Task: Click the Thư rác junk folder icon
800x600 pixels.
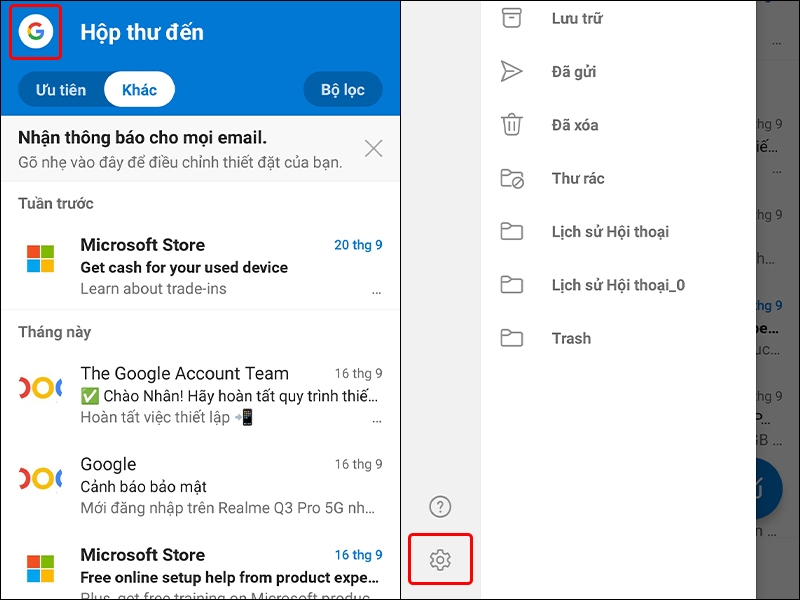Action: [x=512, y=179]
